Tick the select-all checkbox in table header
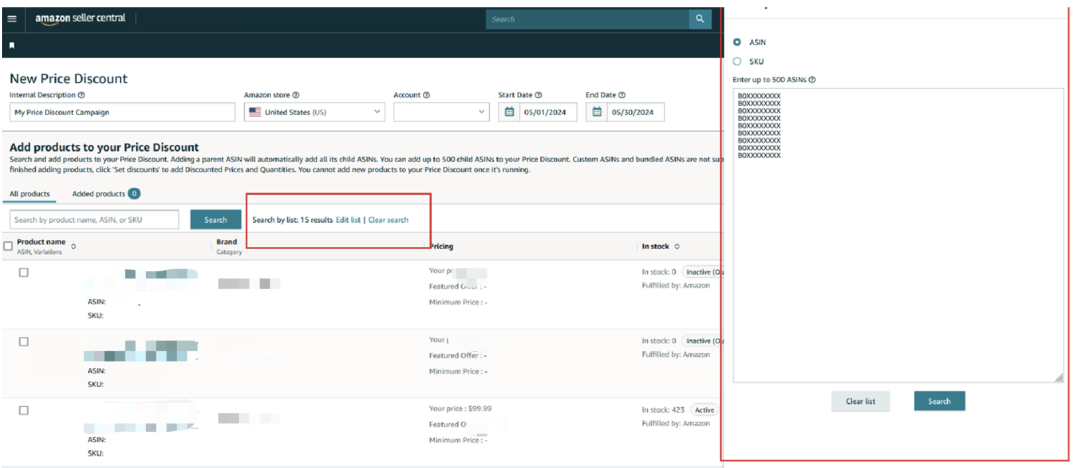 click(8, 245)
